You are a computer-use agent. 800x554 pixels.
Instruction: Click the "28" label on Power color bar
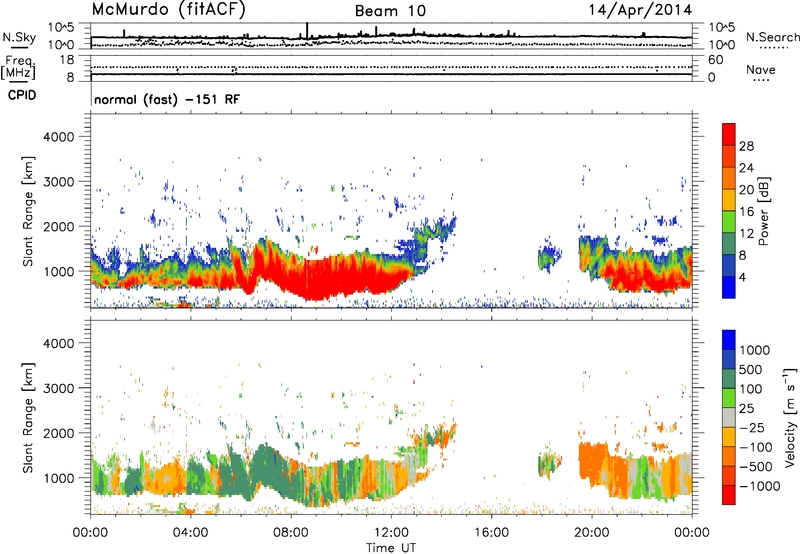(x=746, y=146)
